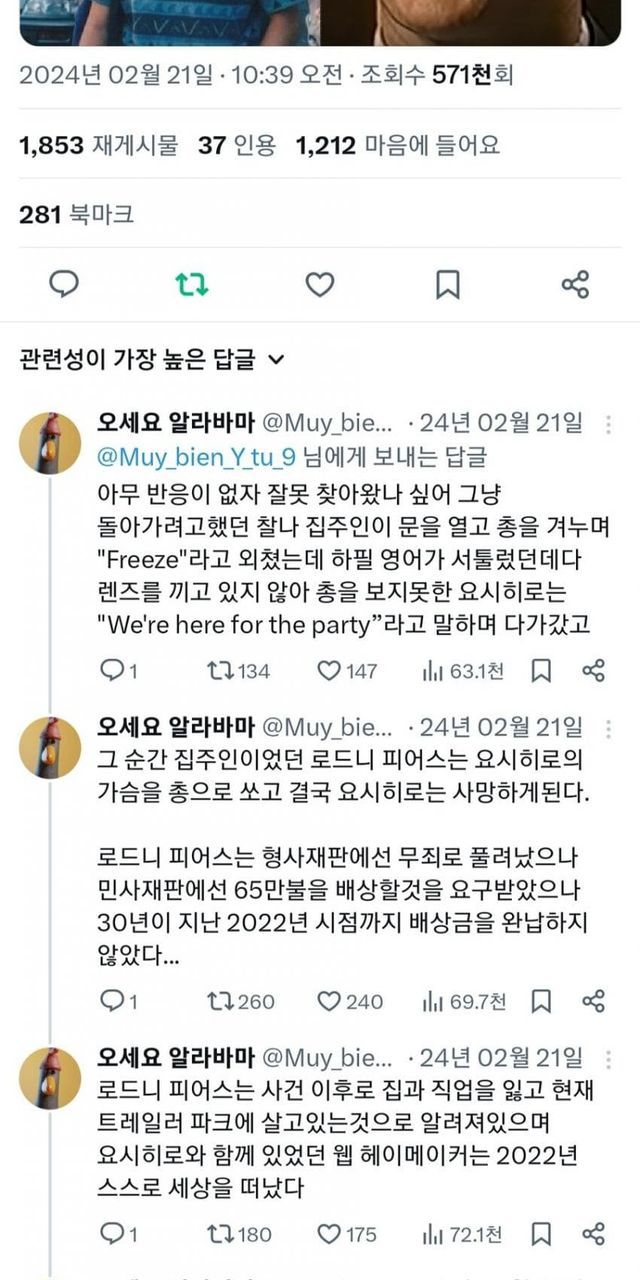Open the 1,853 reposts list
The width and height of the screenshot is (640, 1280).
tap(98, 146)
